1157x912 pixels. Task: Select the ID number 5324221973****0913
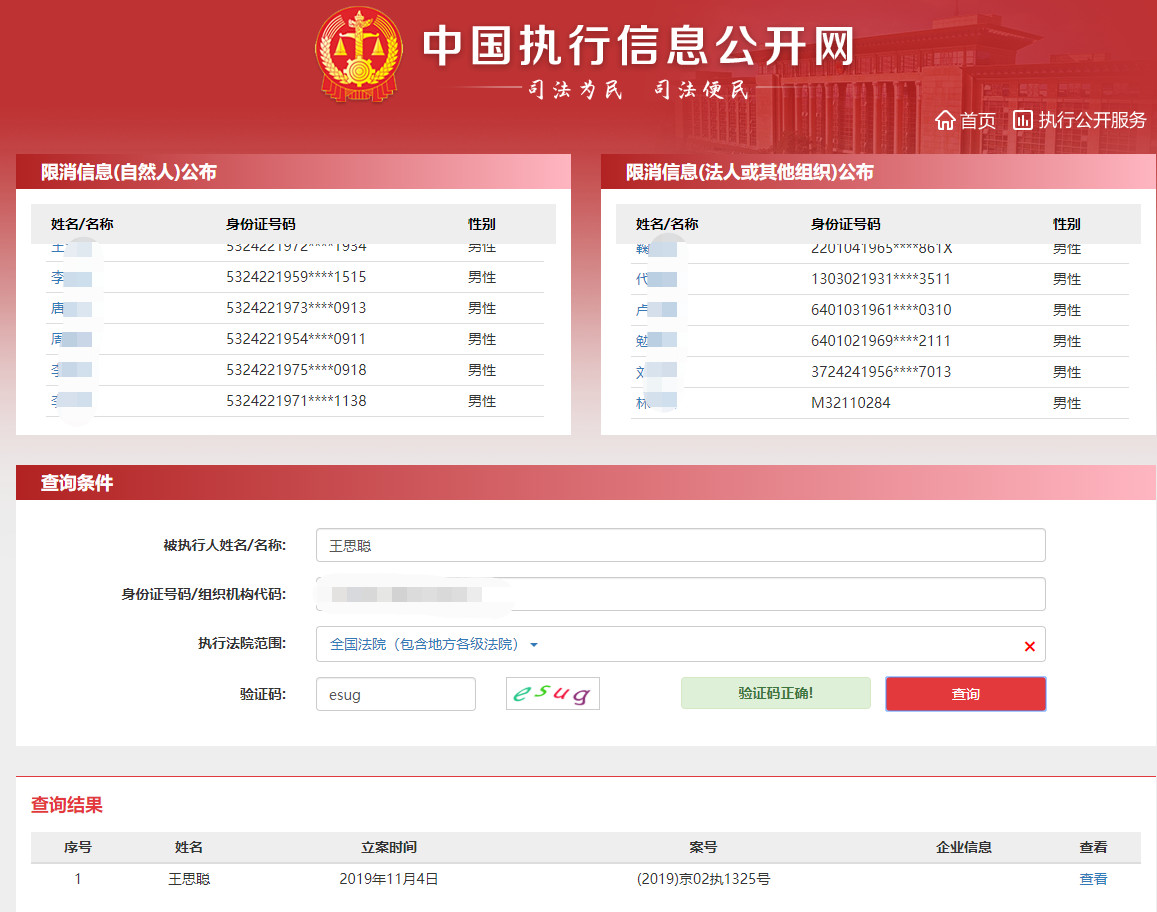click(x=296, y=308)
